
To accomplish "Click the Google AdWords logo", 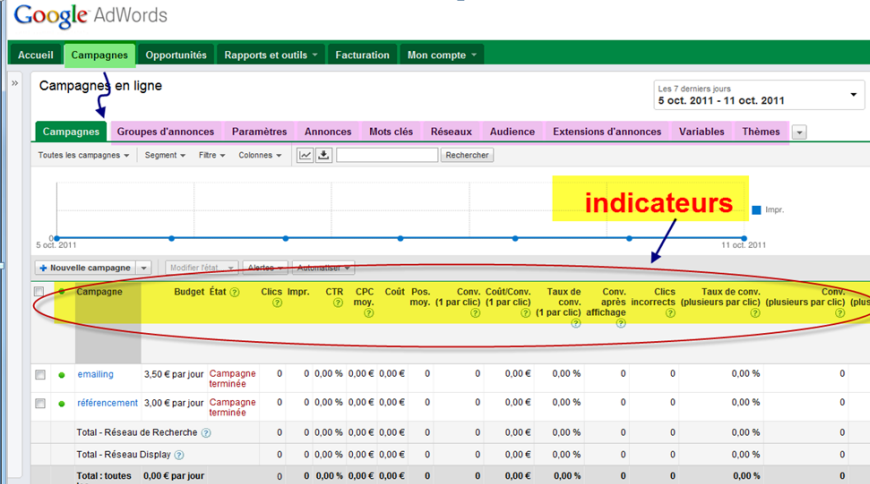I will (90, 16).
